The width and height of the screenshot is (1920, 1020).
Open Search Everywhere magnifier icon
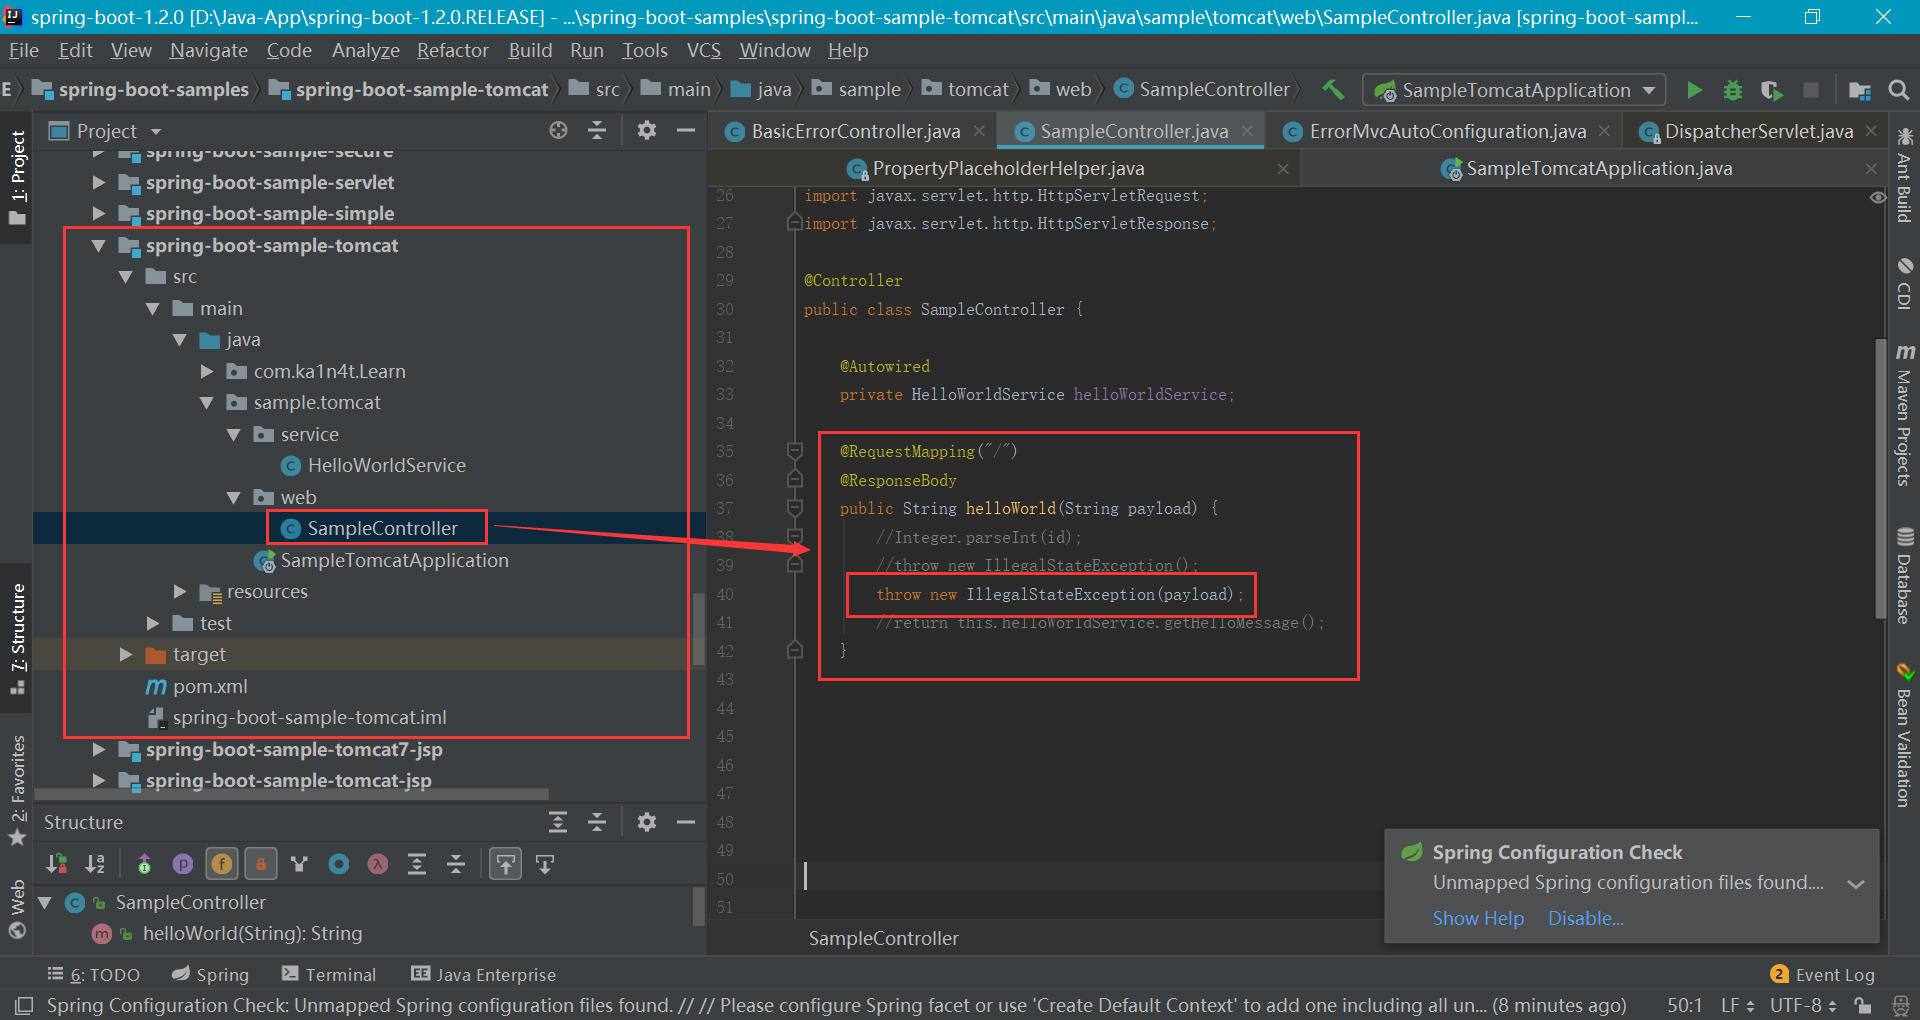coord(1898,90)
